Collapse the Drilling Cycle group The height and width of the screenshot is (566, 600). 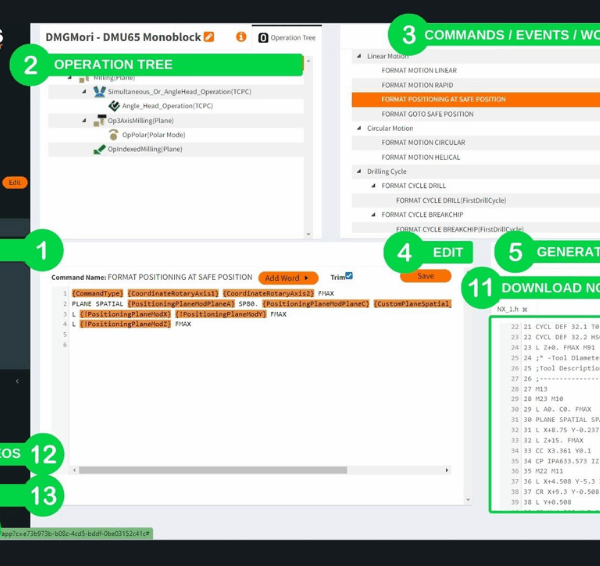tap(358, 172)
